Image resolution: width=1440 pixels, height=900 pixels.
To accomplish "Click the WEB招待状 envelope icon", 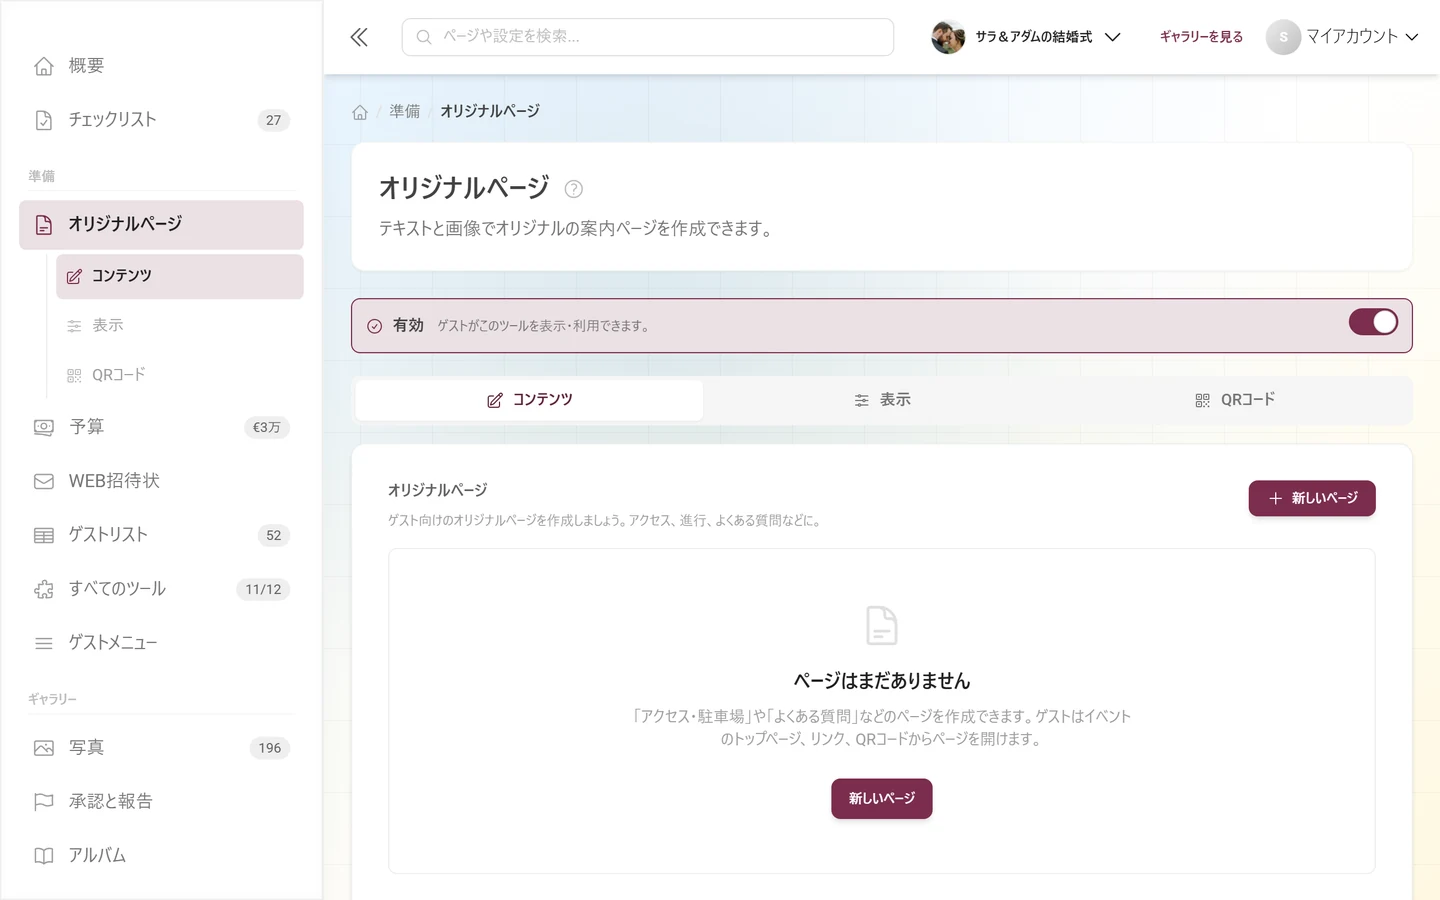I will pyautogui.click(x=44, y=481).
